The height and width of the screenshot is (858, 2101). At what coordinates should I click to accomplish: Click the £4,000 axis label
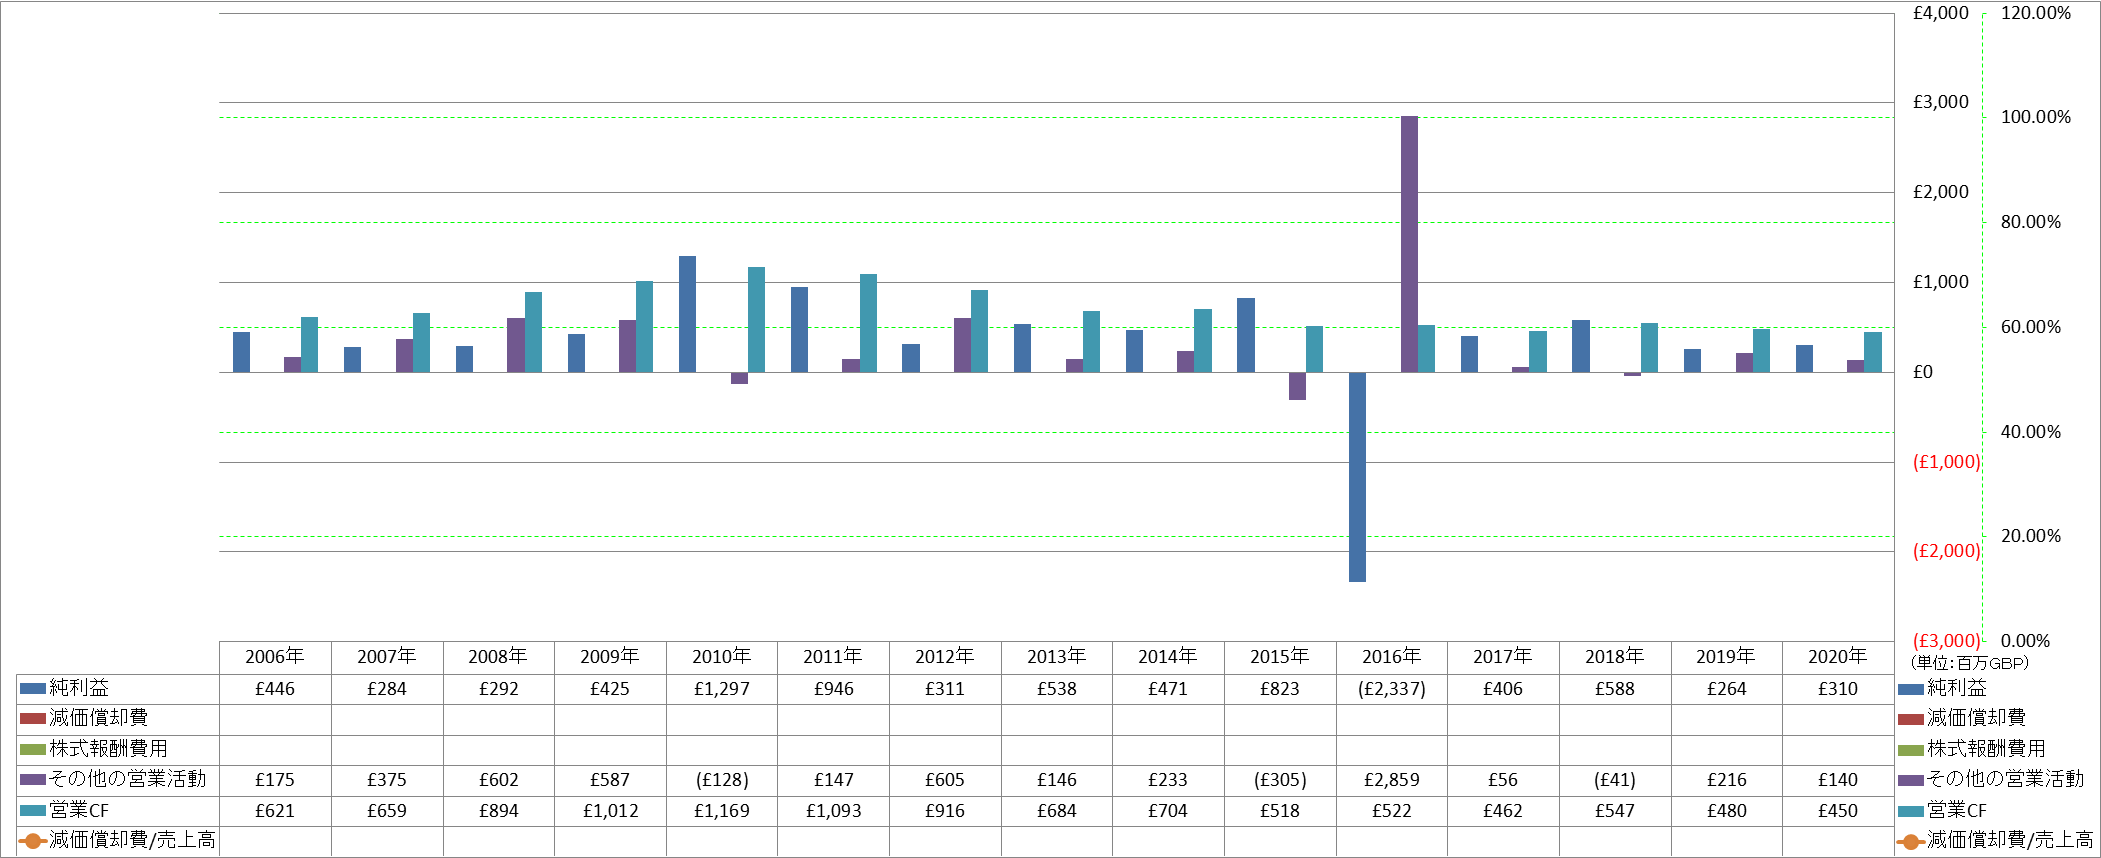click(1940, 13)
